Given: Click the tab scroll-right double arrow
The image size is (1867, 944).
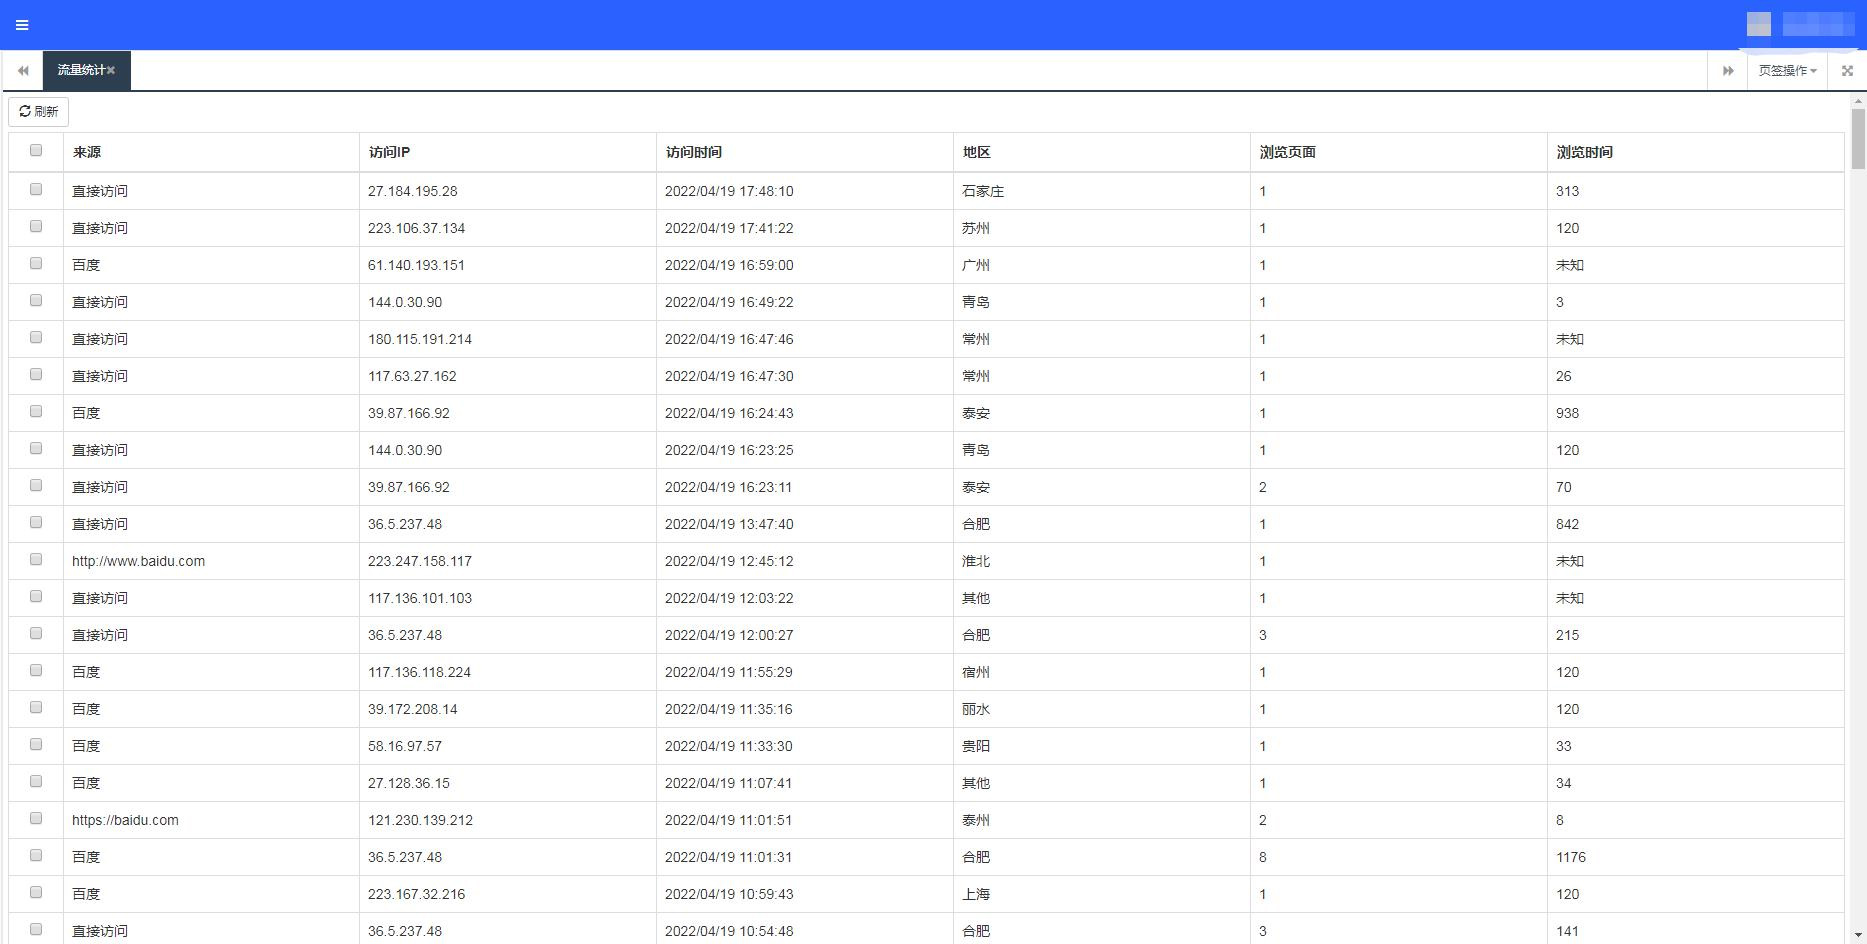Looking at the screenshot, I should pos(1727,70).
